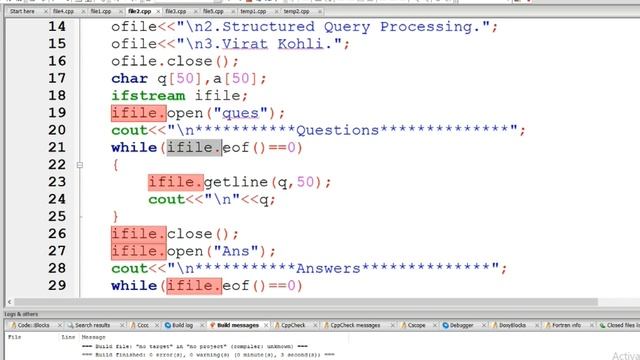This screenshot has height=360, width=640.
Task: Close the file2.cpp tab
Action: pos(158,11)
